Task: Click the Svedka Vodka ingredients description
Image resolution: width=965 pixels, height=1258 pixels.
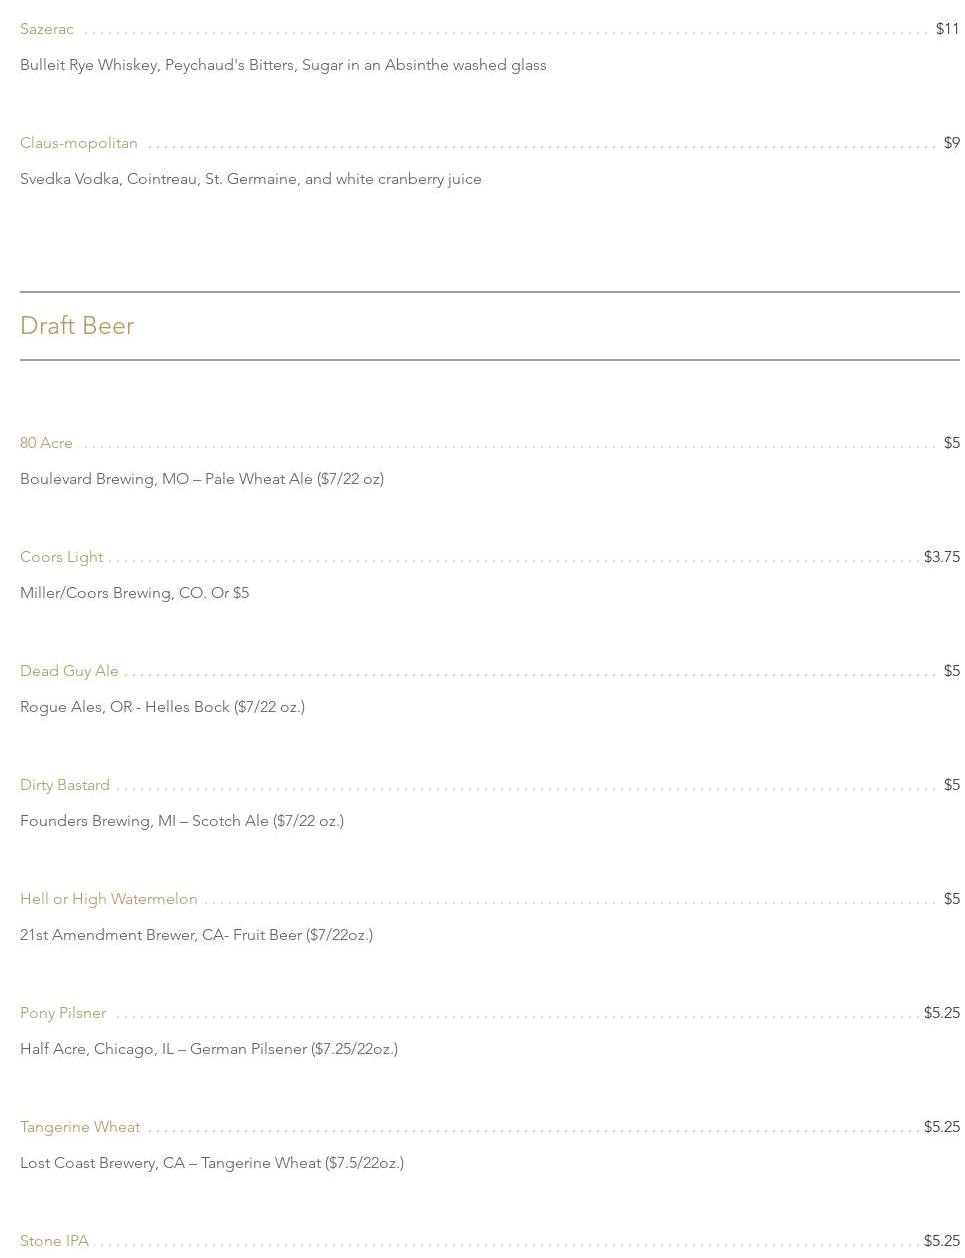Action: pos(251,179)
